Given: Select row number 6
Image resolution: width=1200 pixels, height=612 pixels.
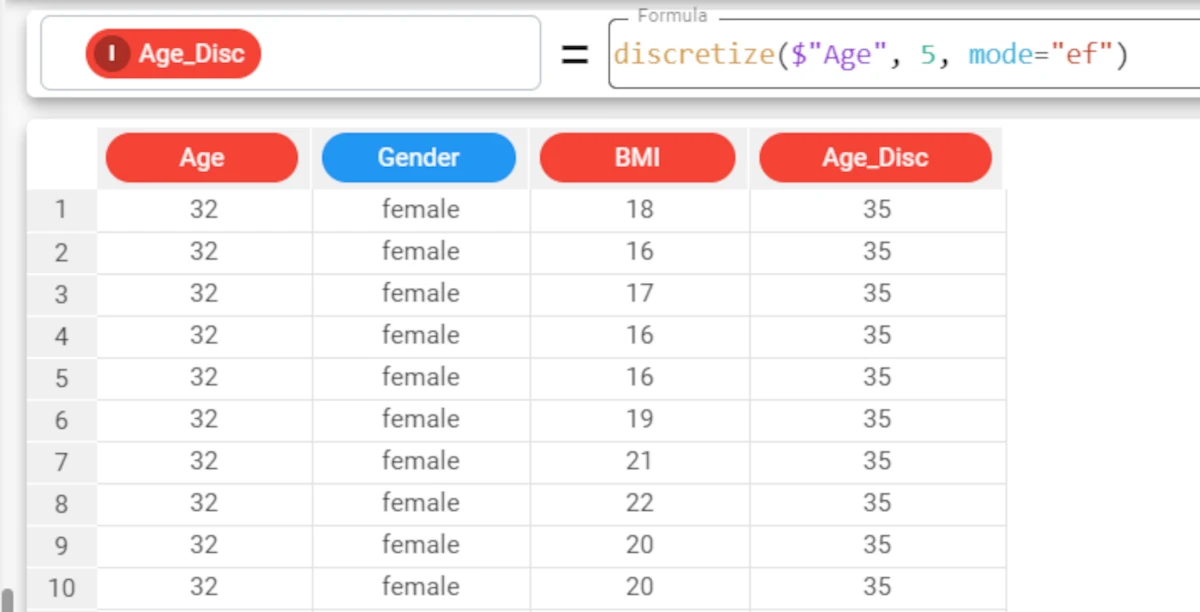Looking at the screenshot, I should (x=61, y=420).
